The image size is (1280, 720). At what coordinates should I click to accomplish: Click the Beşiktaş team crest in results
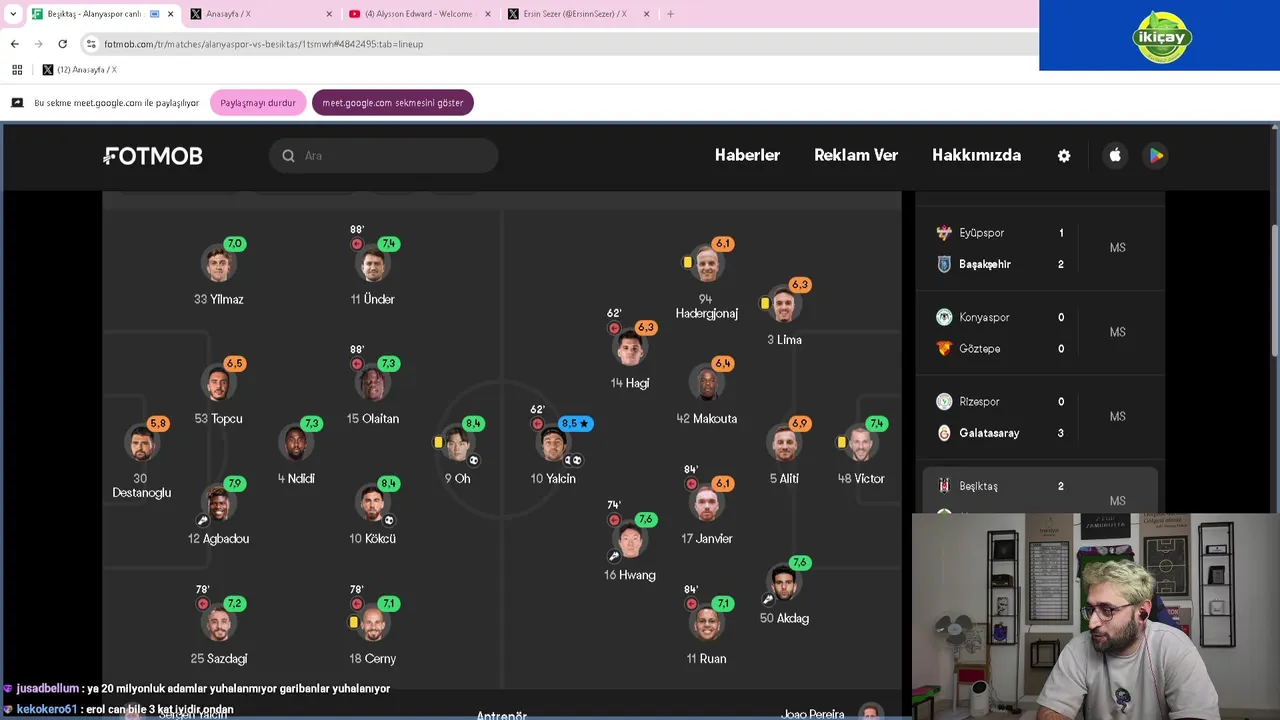pyautogui.click(x=944, y=486)
